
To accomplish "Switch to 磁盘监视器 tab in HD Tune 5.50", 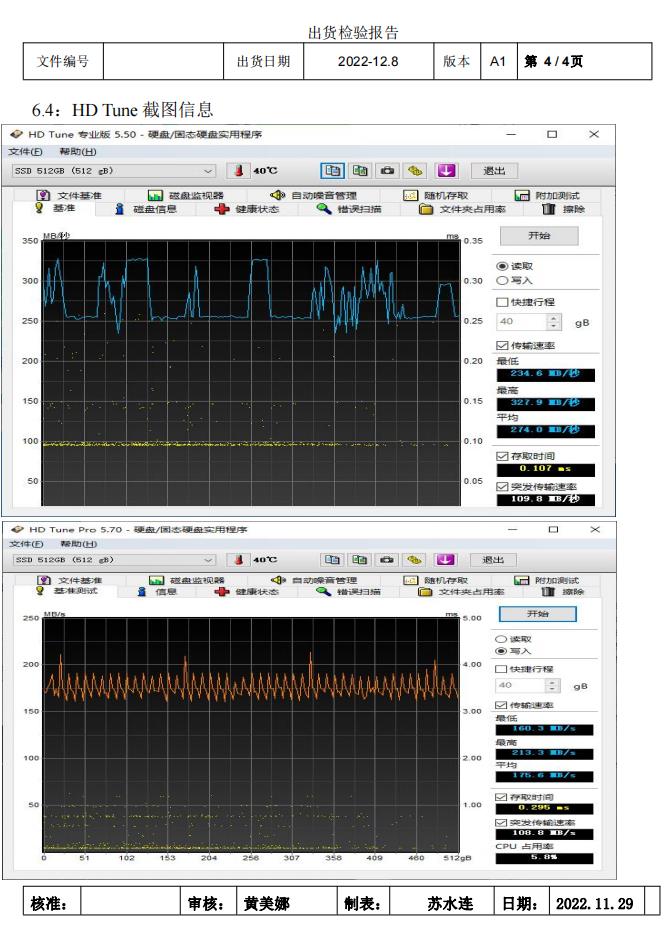I will click(x=187, y=195).
